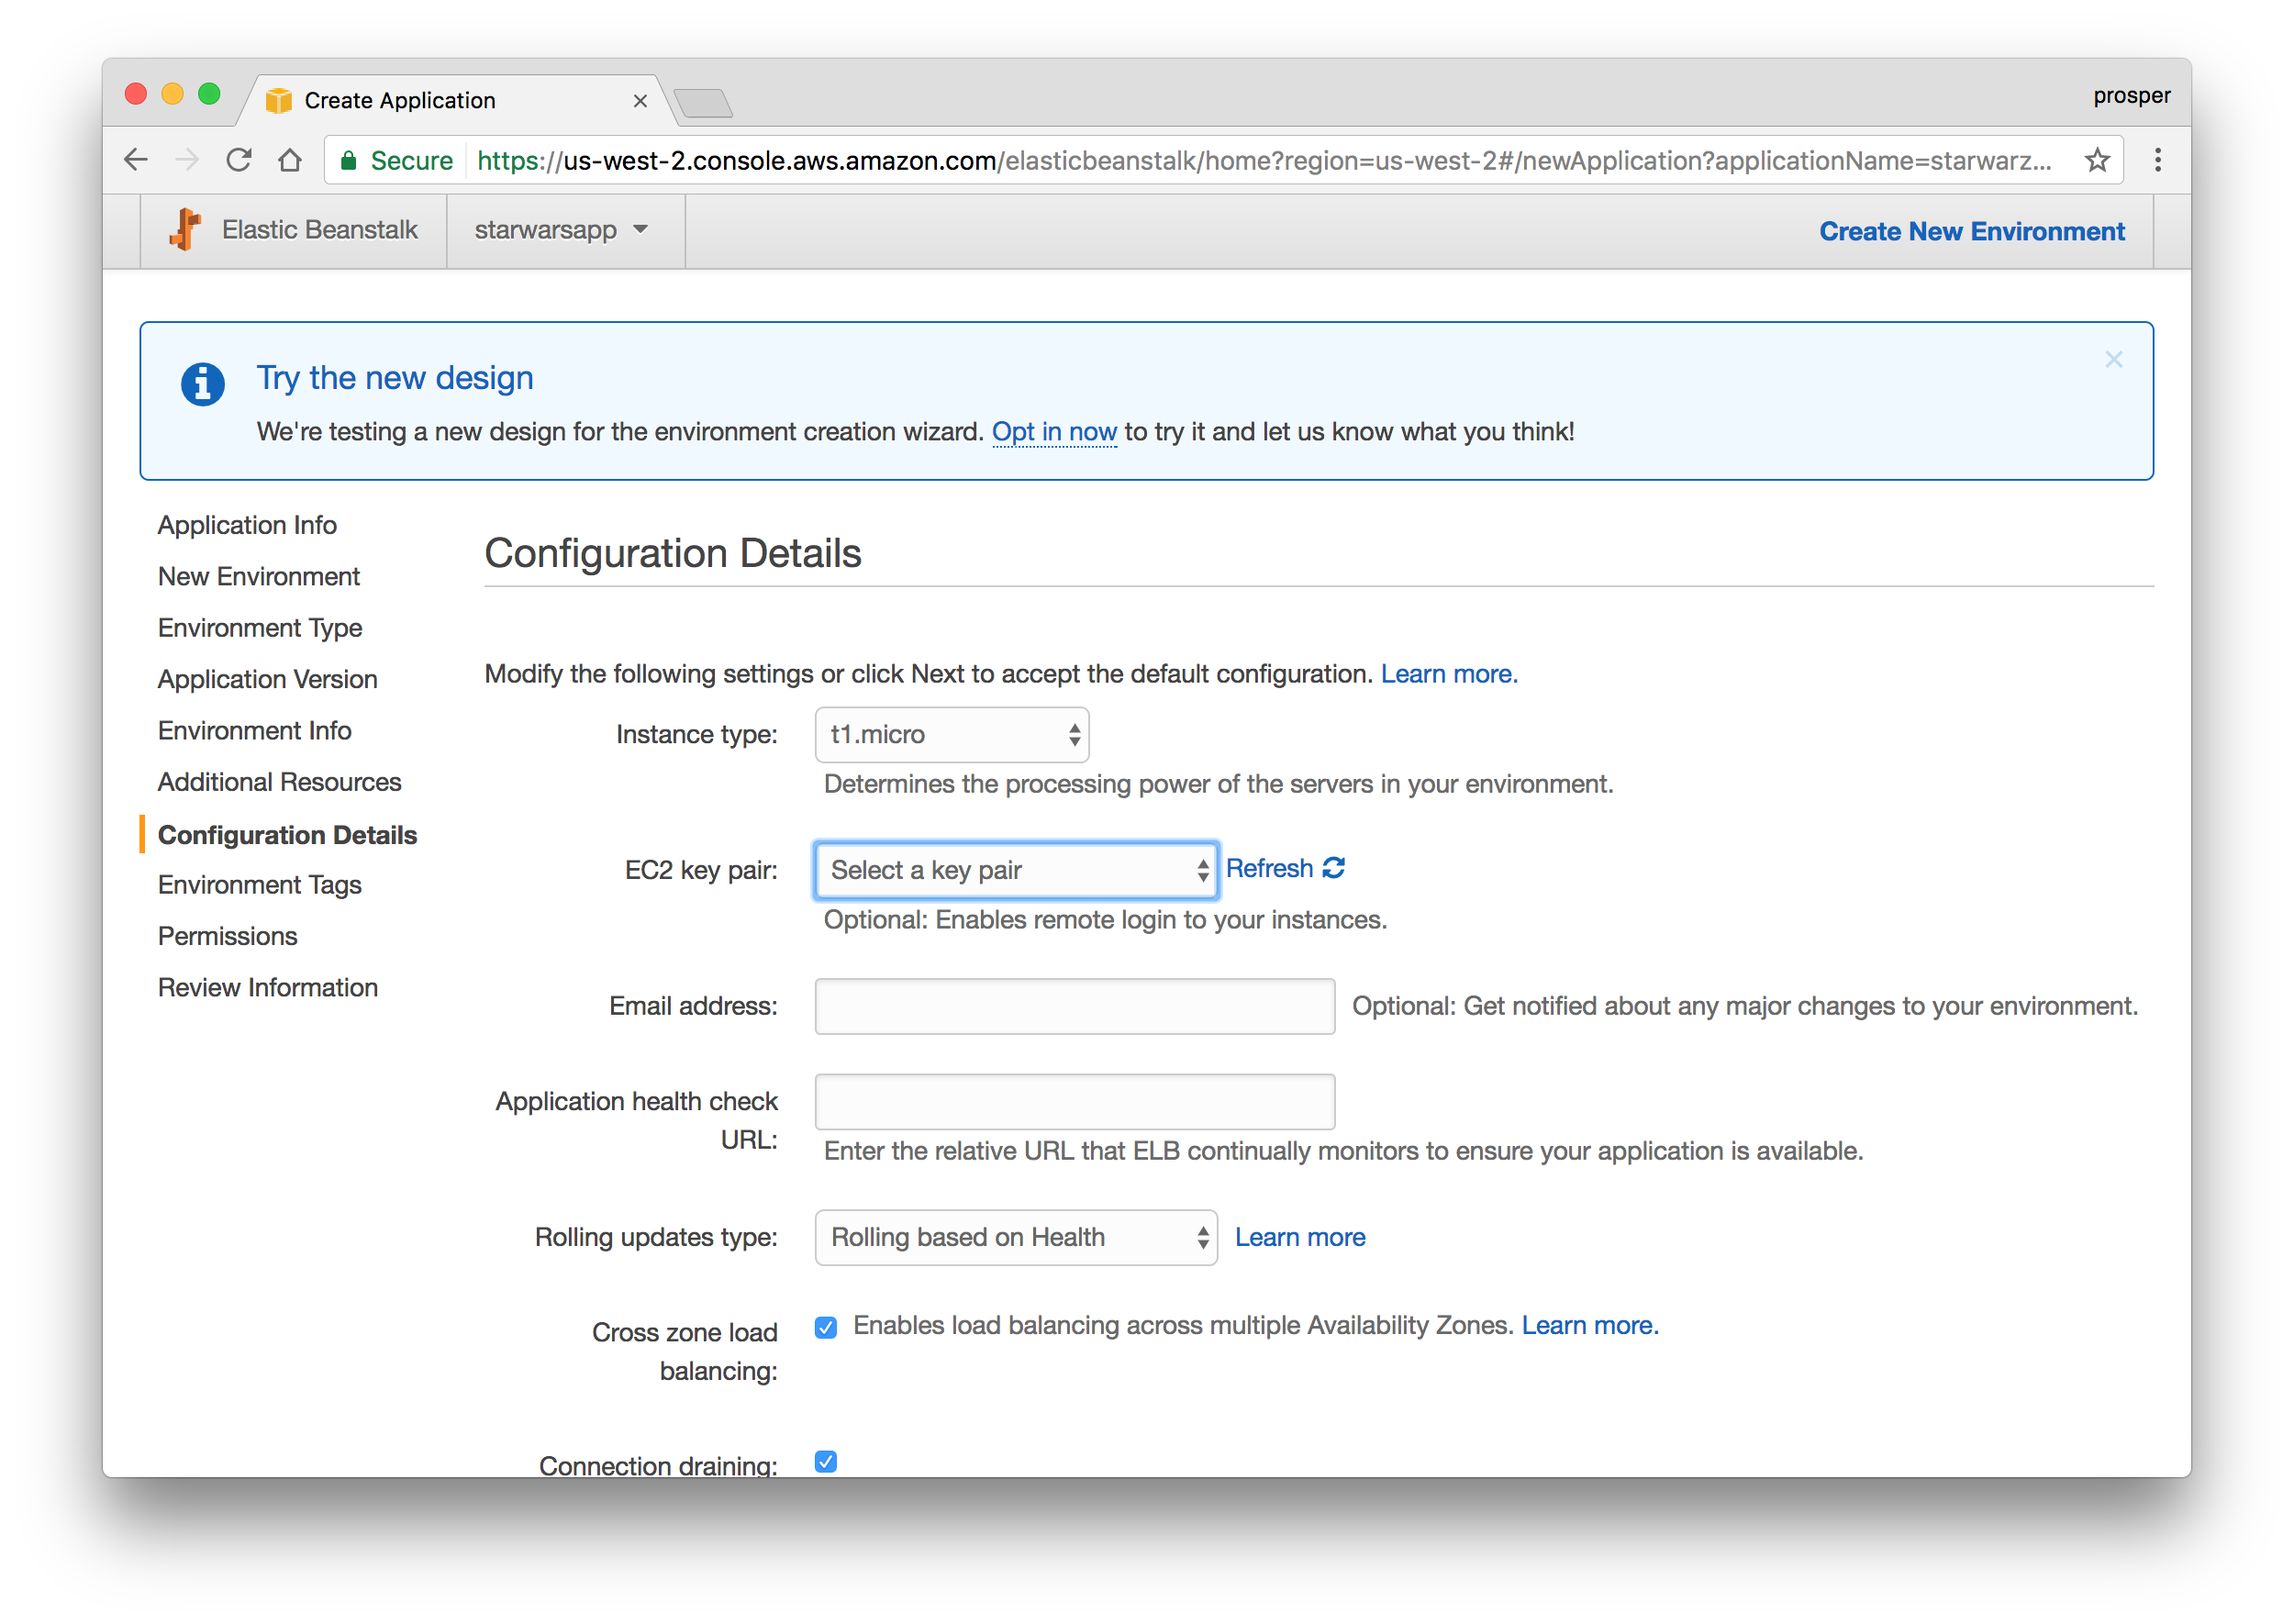Go to Permissions step
The width and height of the screenshot is (2294, 1624).
click(x=228, y=936)
